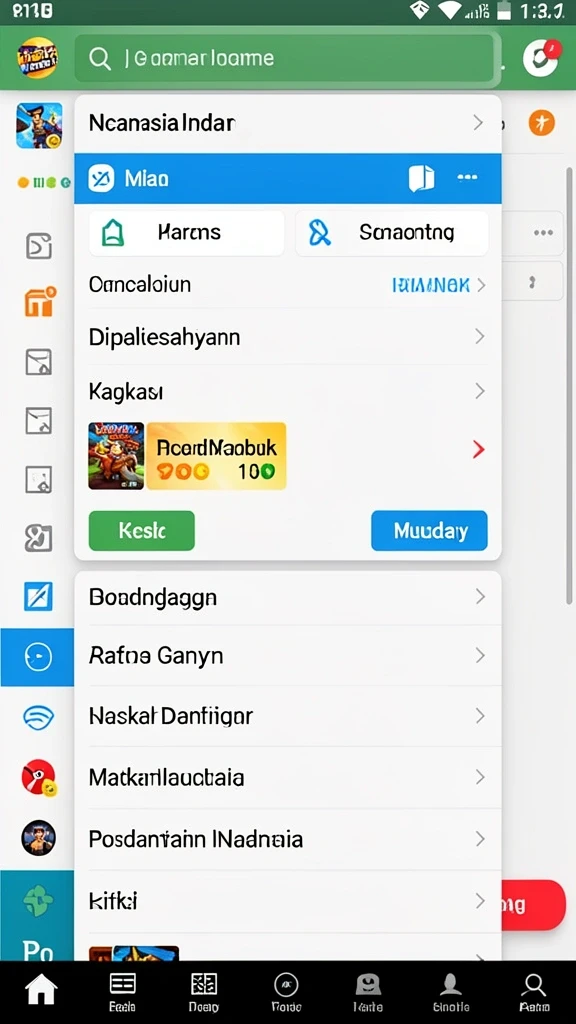Open the Rafna Ganyn list row
576x1024 pixels.
[x=287, y=655]
